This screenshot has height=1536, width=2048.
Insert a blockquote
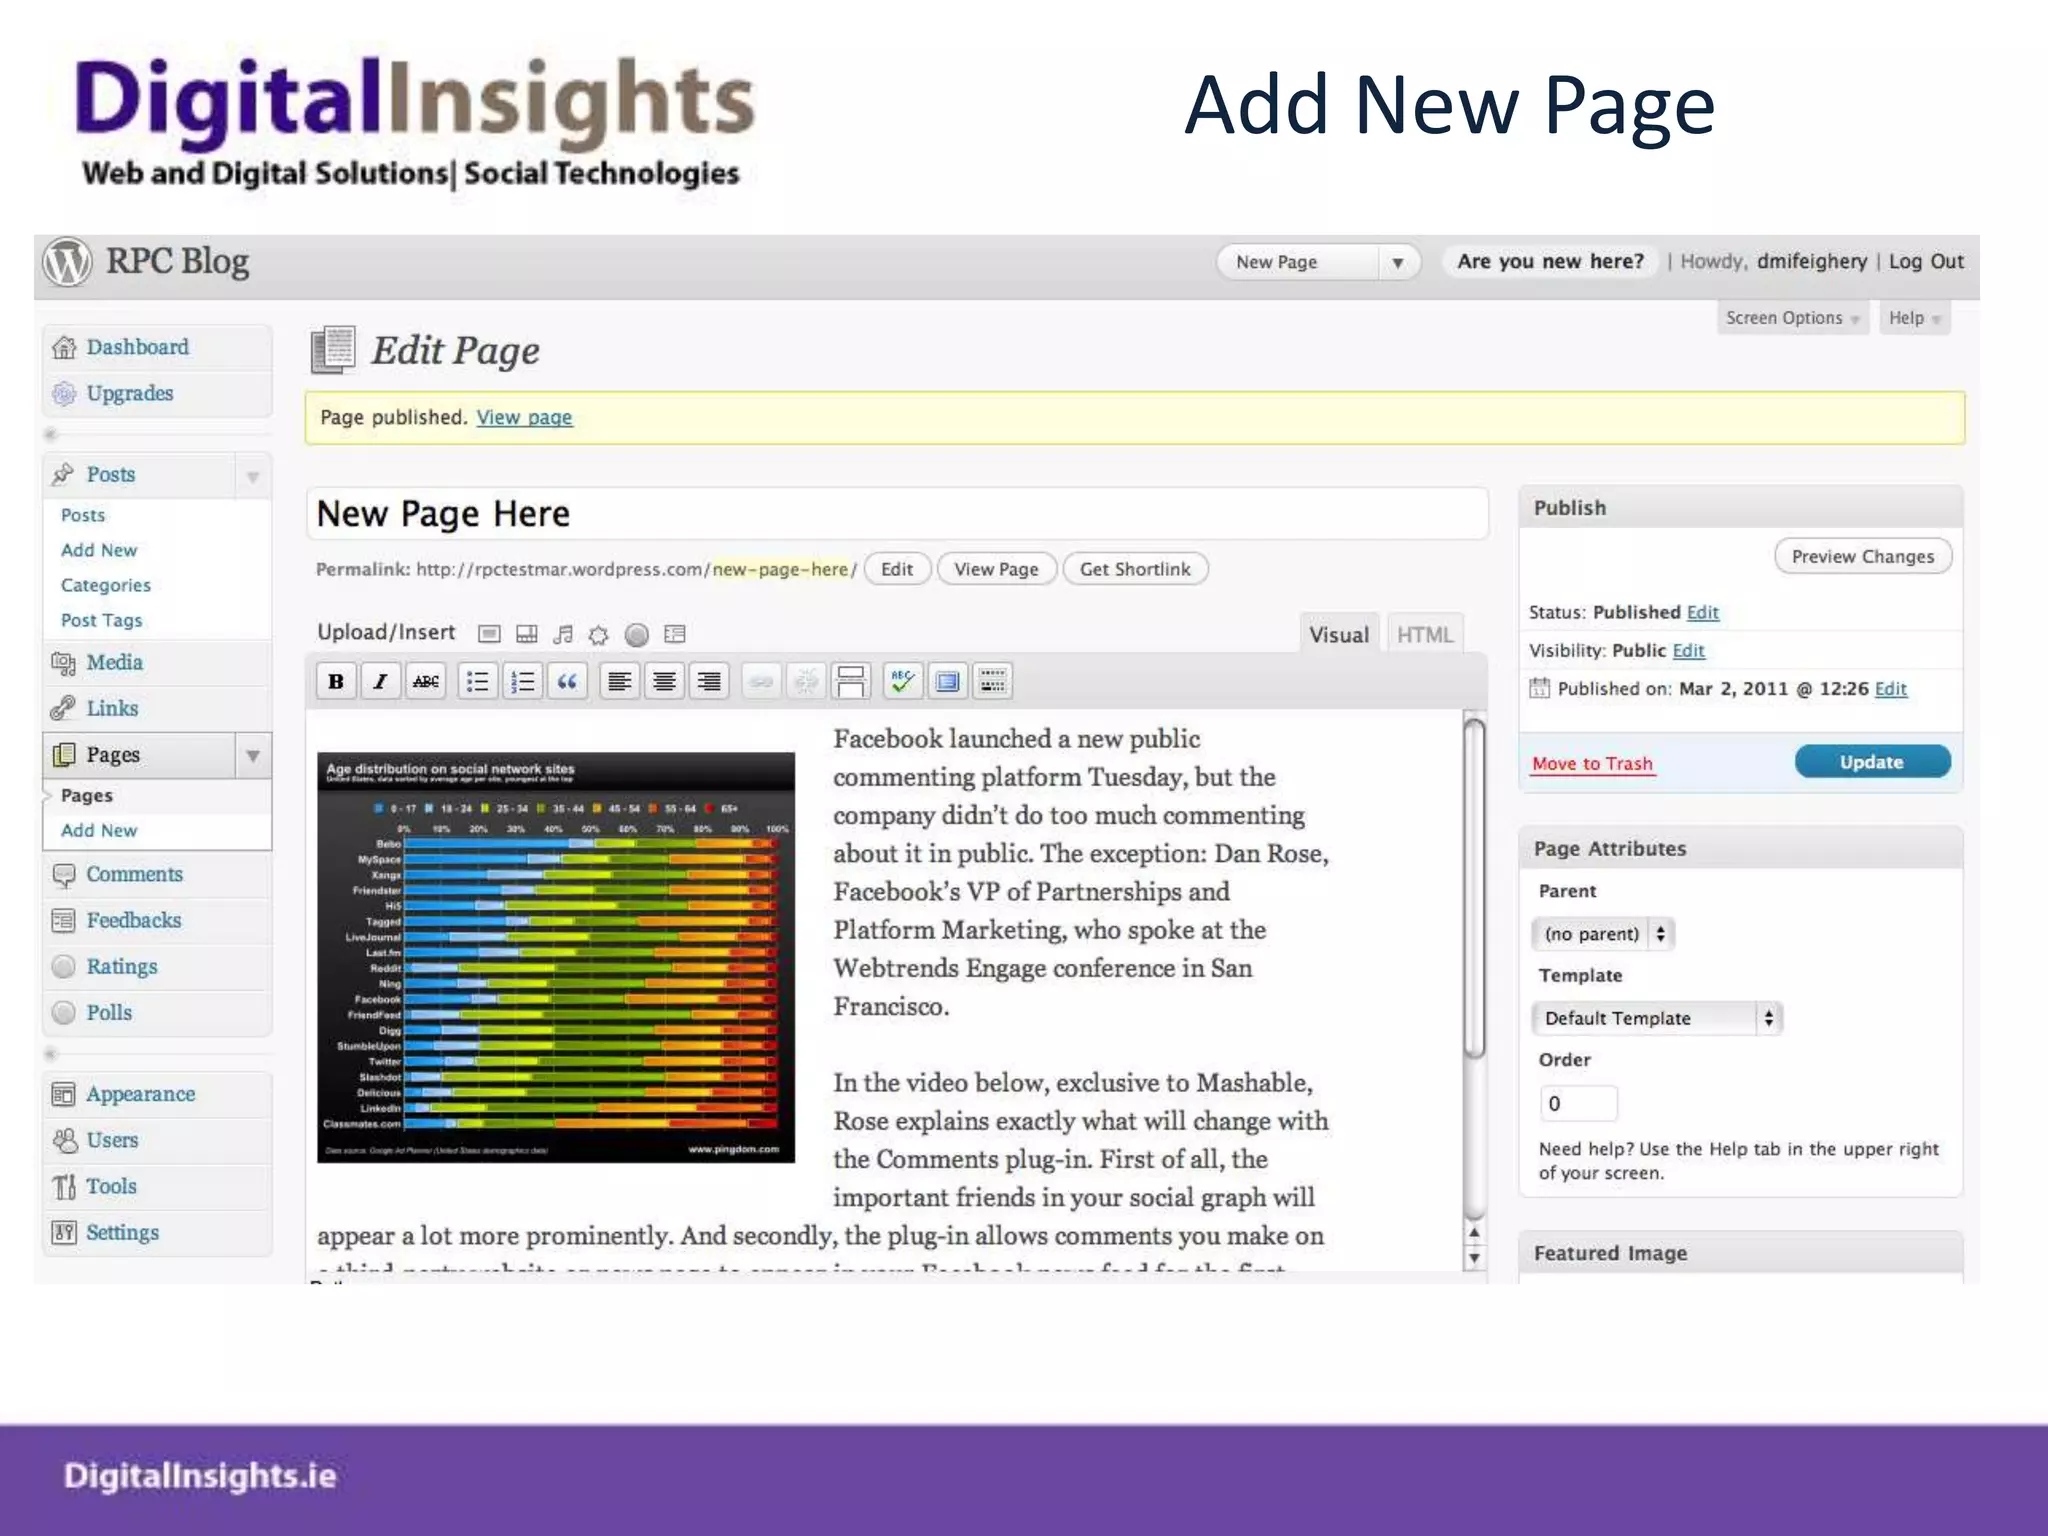coord(567,682)
